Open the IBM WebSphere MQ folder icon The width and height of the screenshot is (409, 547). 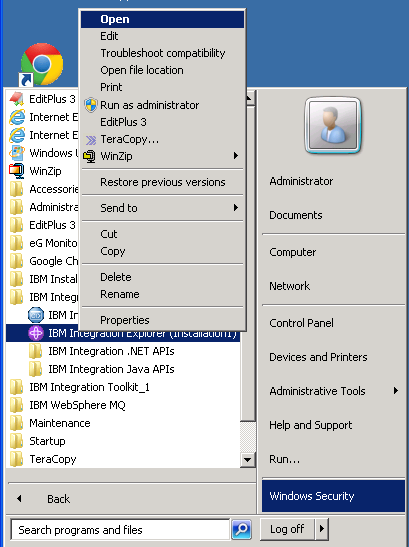(16, 405)
